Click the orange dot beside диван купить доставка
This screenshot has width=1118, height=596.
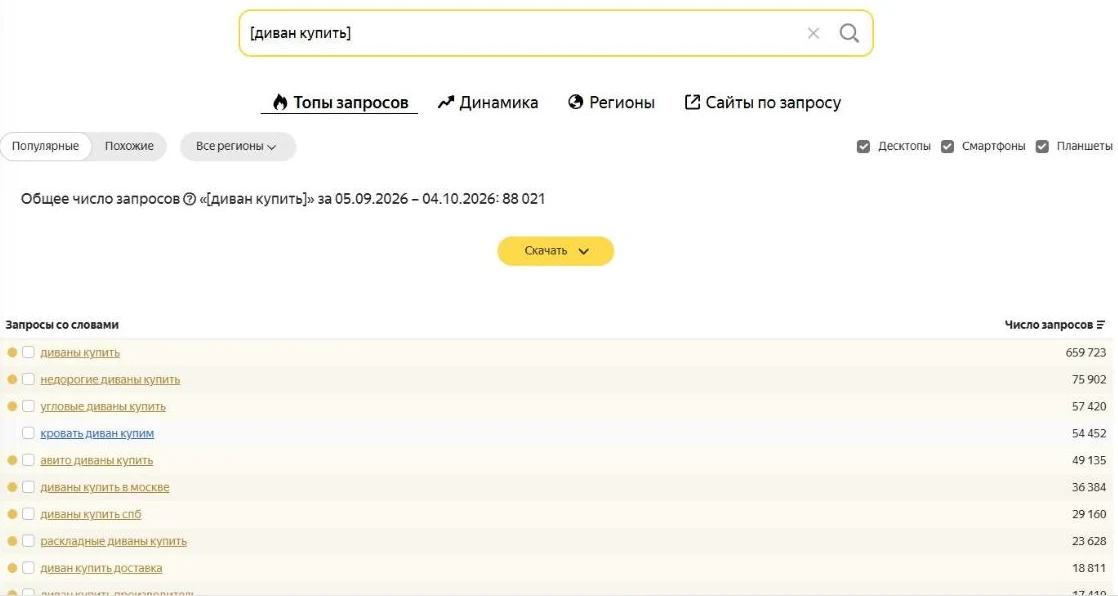(x=12, y=568)
